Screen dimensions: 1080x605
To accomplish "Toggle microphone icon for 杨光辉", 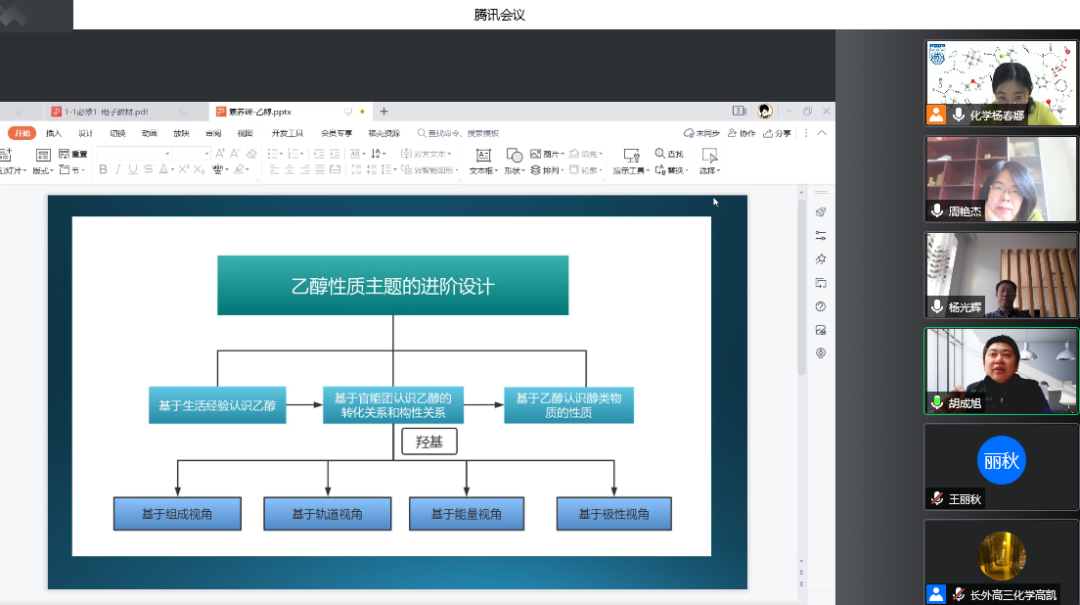I will pos(937,307).
